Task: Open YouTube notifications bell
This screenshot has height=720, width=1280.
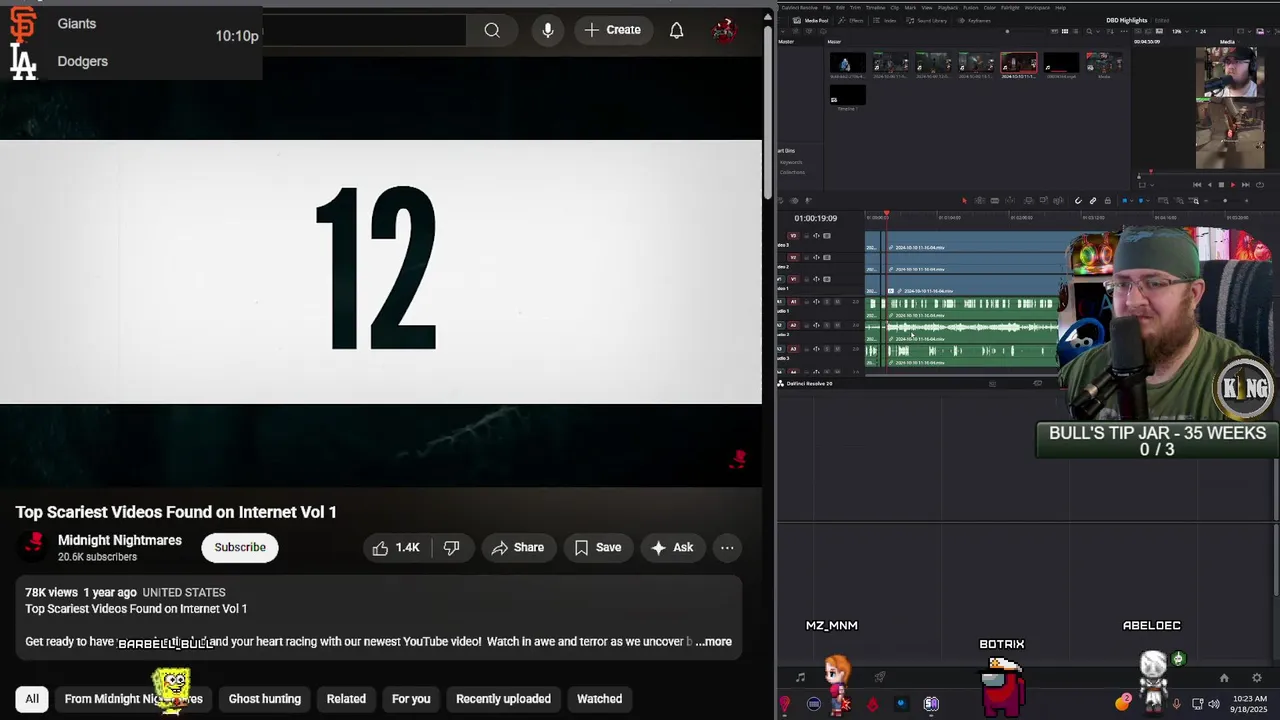Action: click(x=677, y=30)
